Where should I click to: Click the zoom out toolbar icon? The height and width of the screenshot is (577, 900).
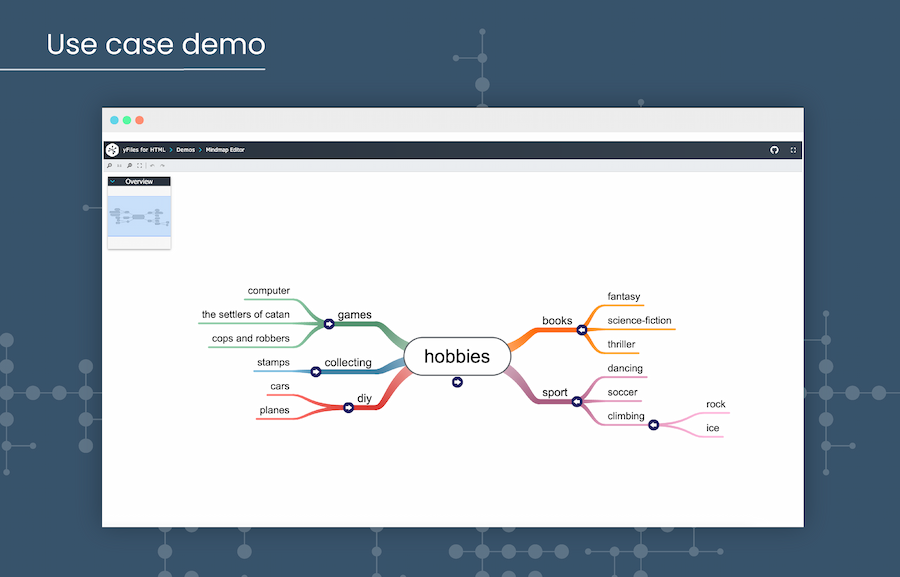point(129,165)
